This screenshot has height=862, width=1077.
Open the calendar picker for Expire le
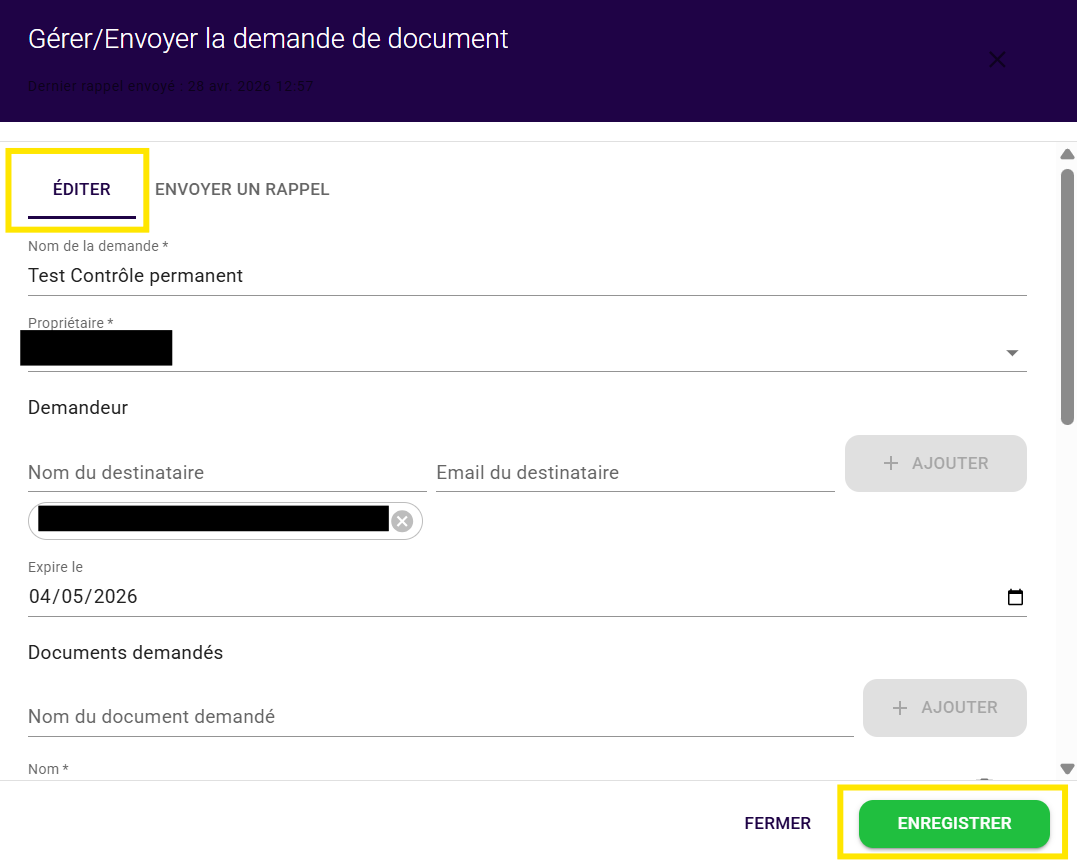coord(1015,598)
